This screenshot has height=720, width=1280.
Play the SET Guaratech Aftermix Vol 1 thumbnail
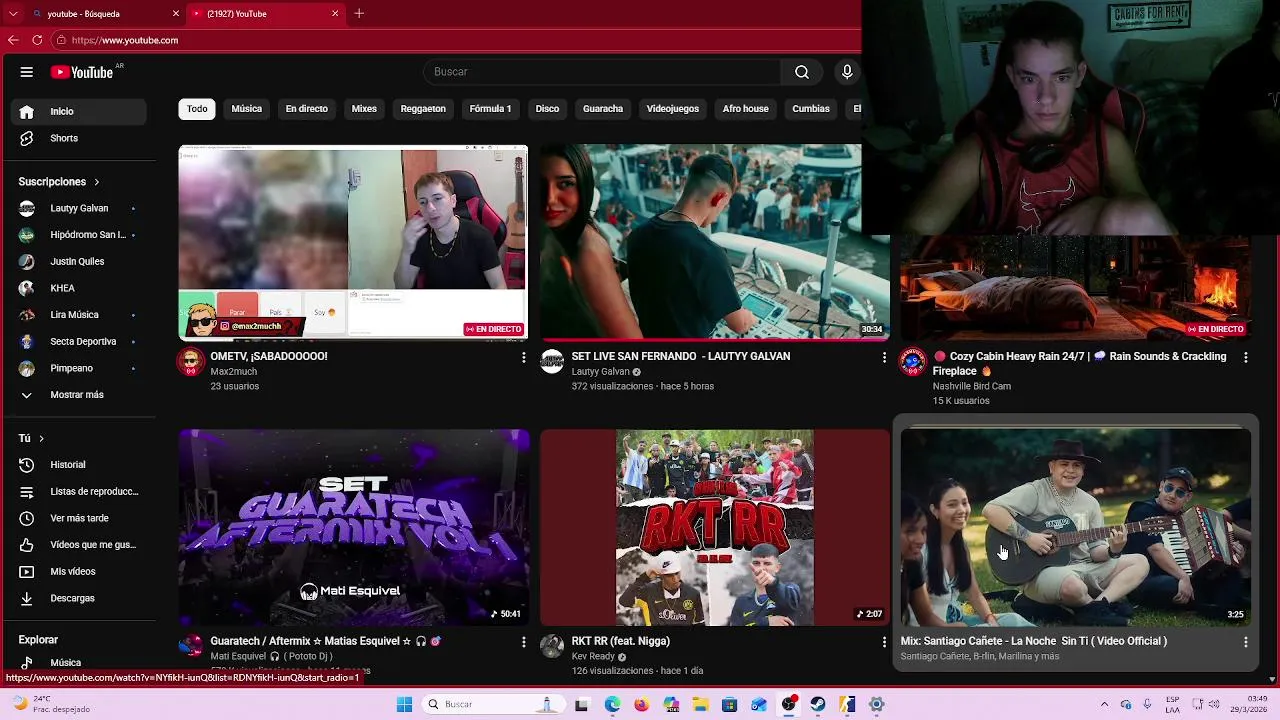click(x=353, y=528)
